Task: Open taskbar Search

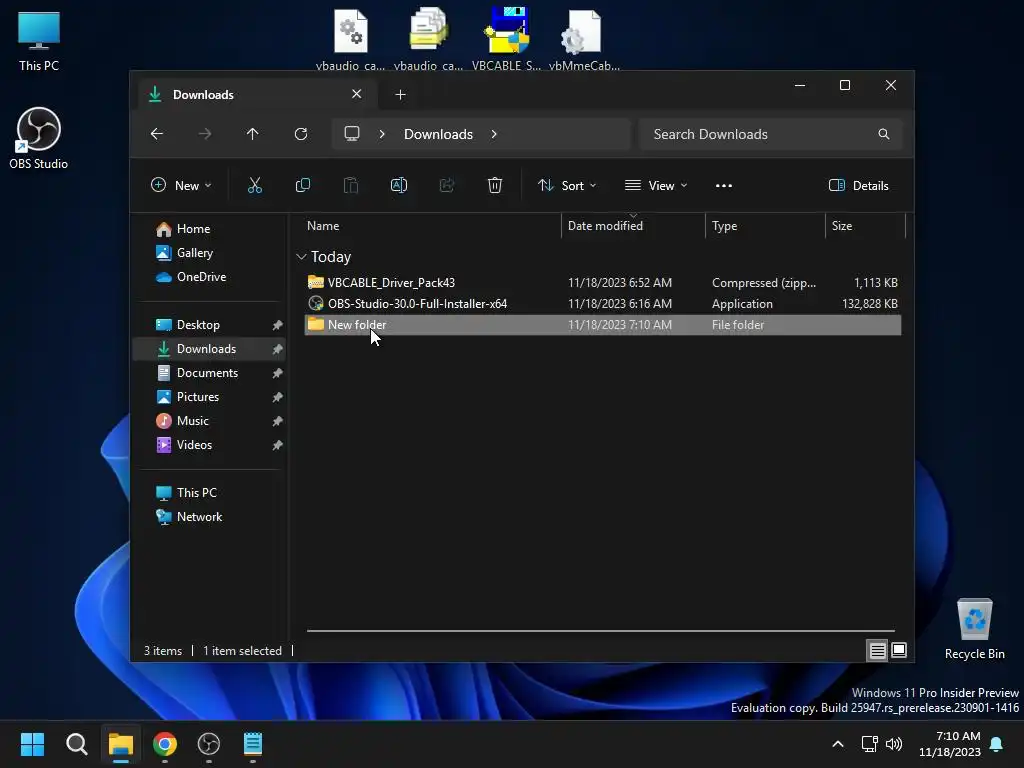Action: 76,744
